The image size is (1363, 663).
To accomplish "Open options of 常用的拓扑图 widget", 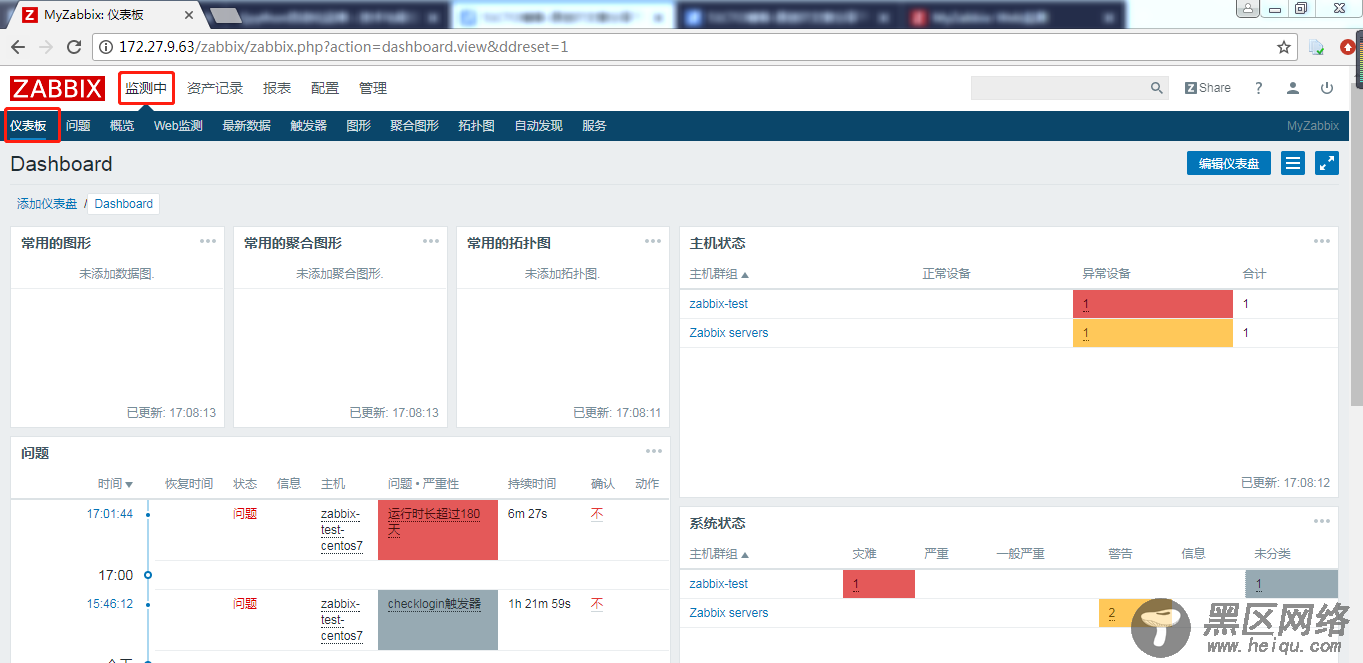I will (653, 241).
